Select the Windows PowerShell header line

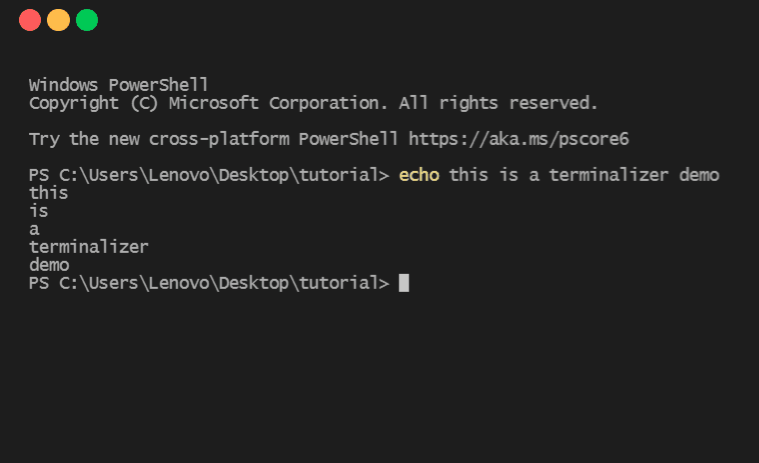pos(119,85)
